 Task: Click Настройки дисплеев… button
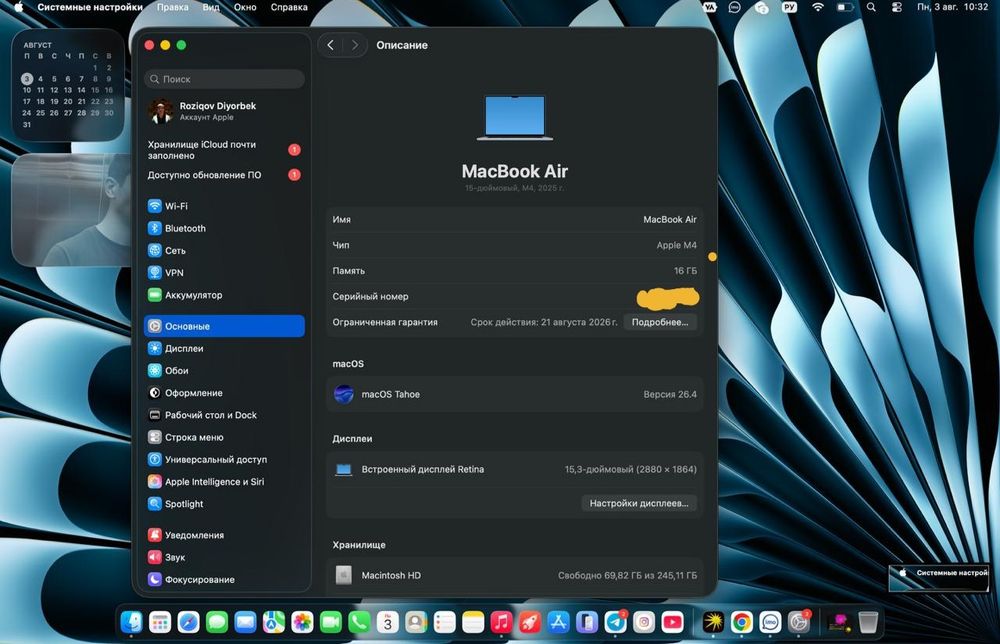[x=639, y=503]
